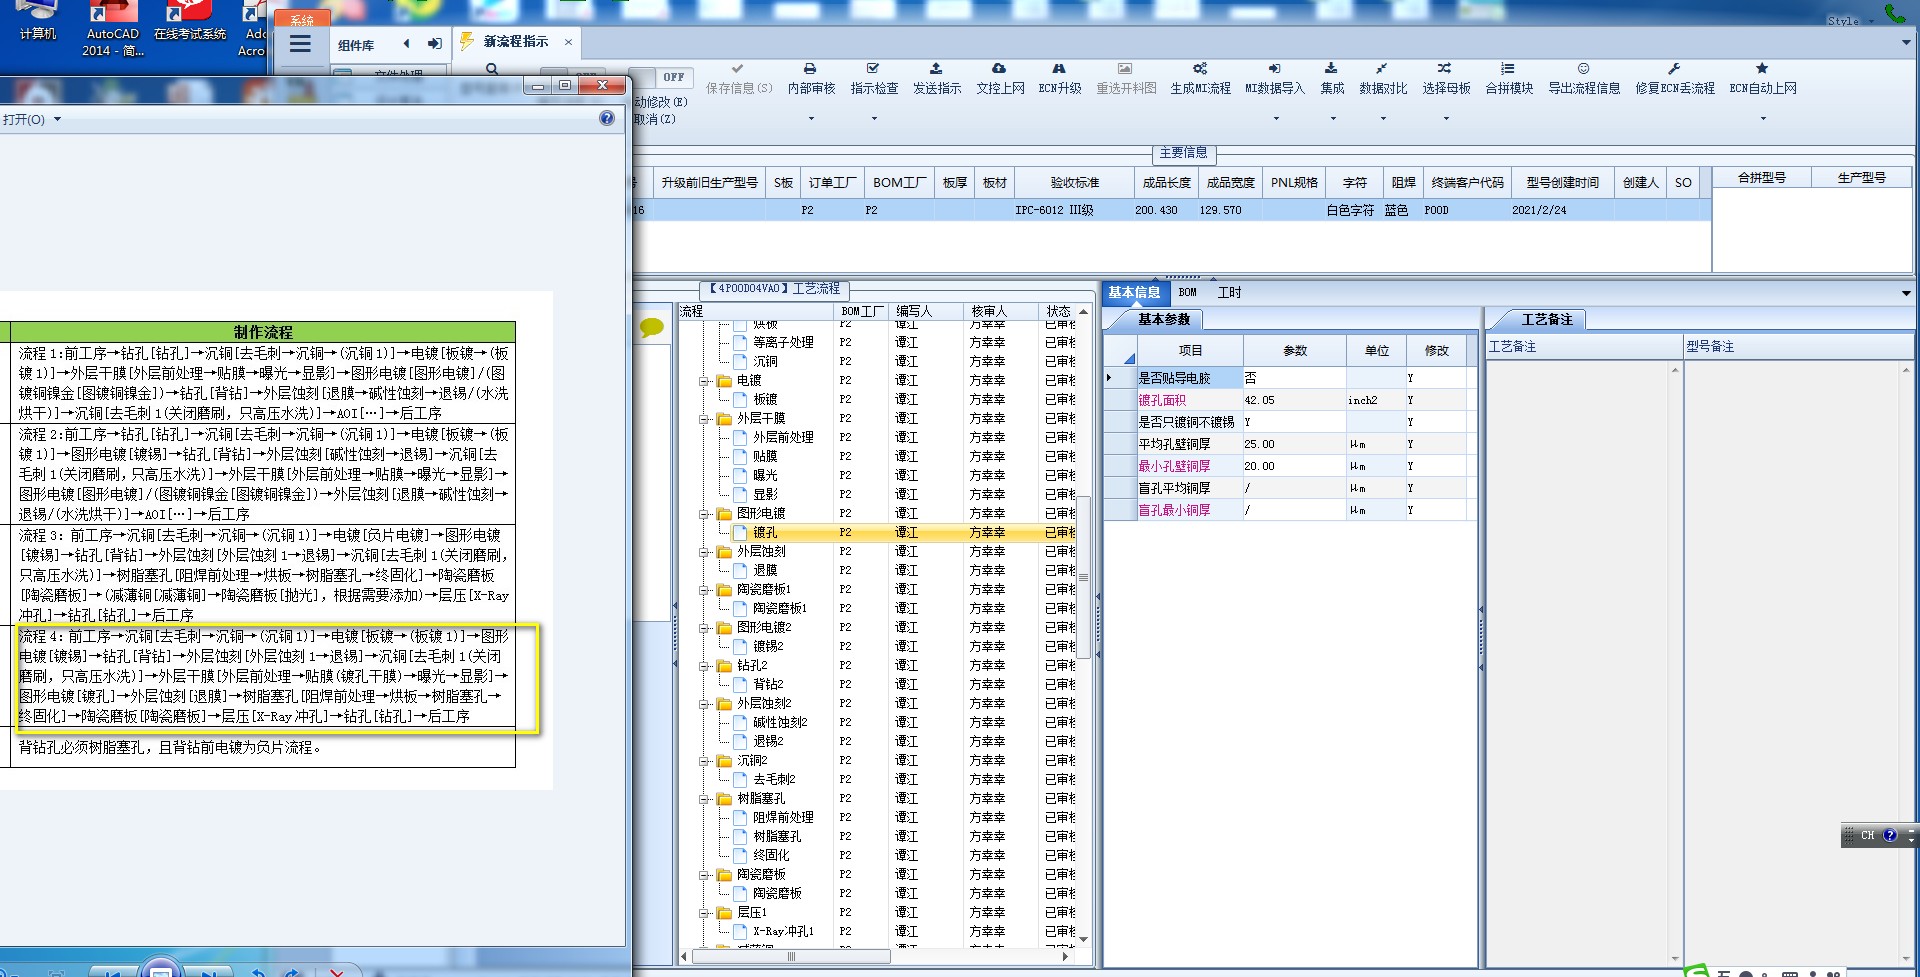The height and width of the screenshot is (977, 1920).
Task: Click the 合拼模块 list icon
Action: click(1508, 69)
